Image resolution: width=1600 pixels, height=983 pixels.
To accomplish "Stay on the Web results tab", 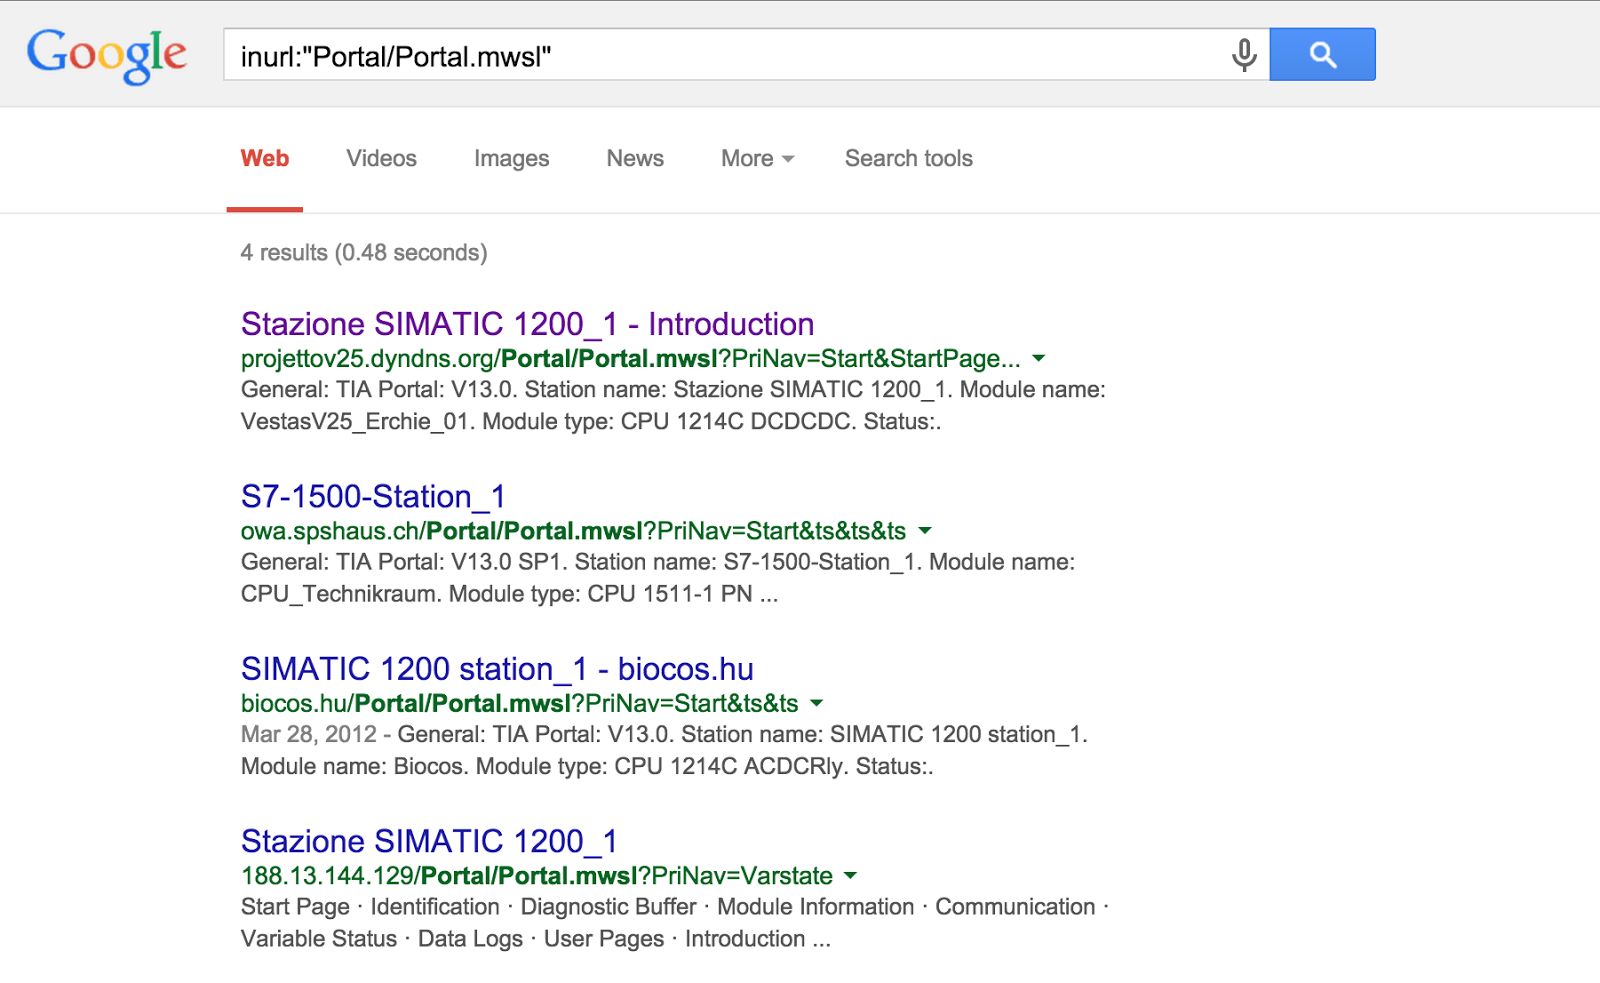I will pyautogui.click(x=264, y=158).
